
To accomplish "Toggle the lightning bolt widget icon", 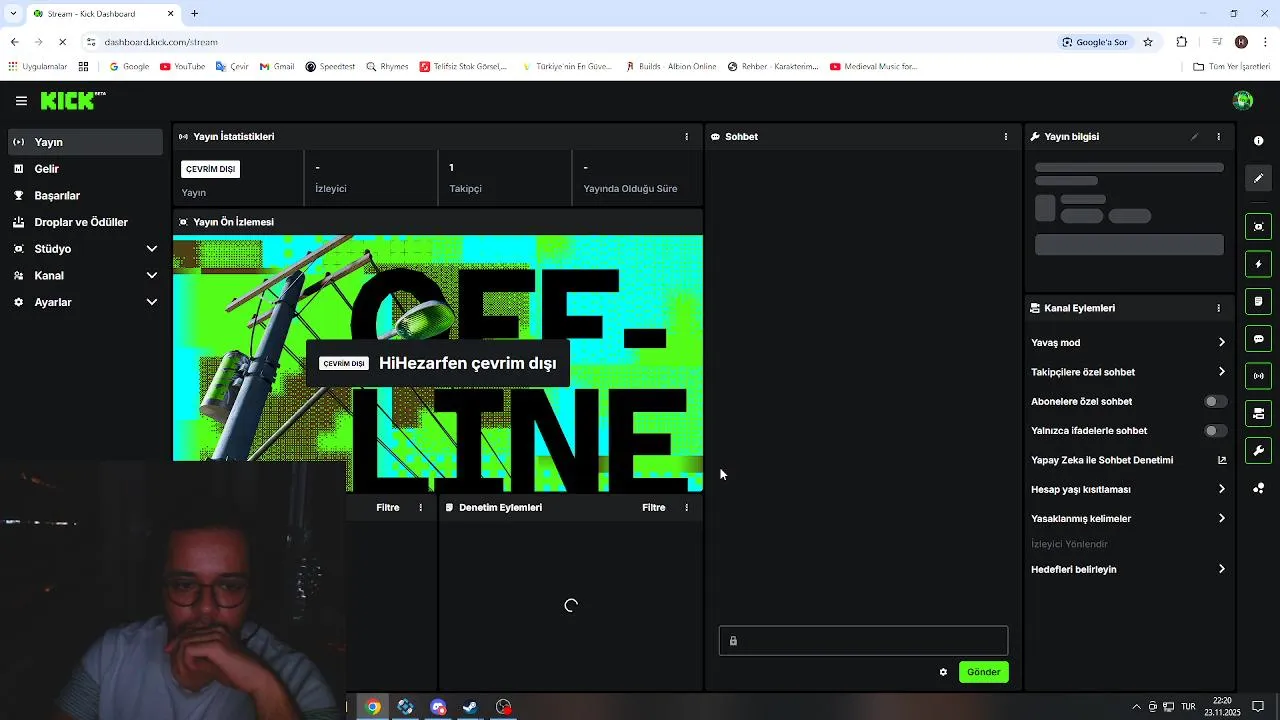I will tap(1258, 264).
